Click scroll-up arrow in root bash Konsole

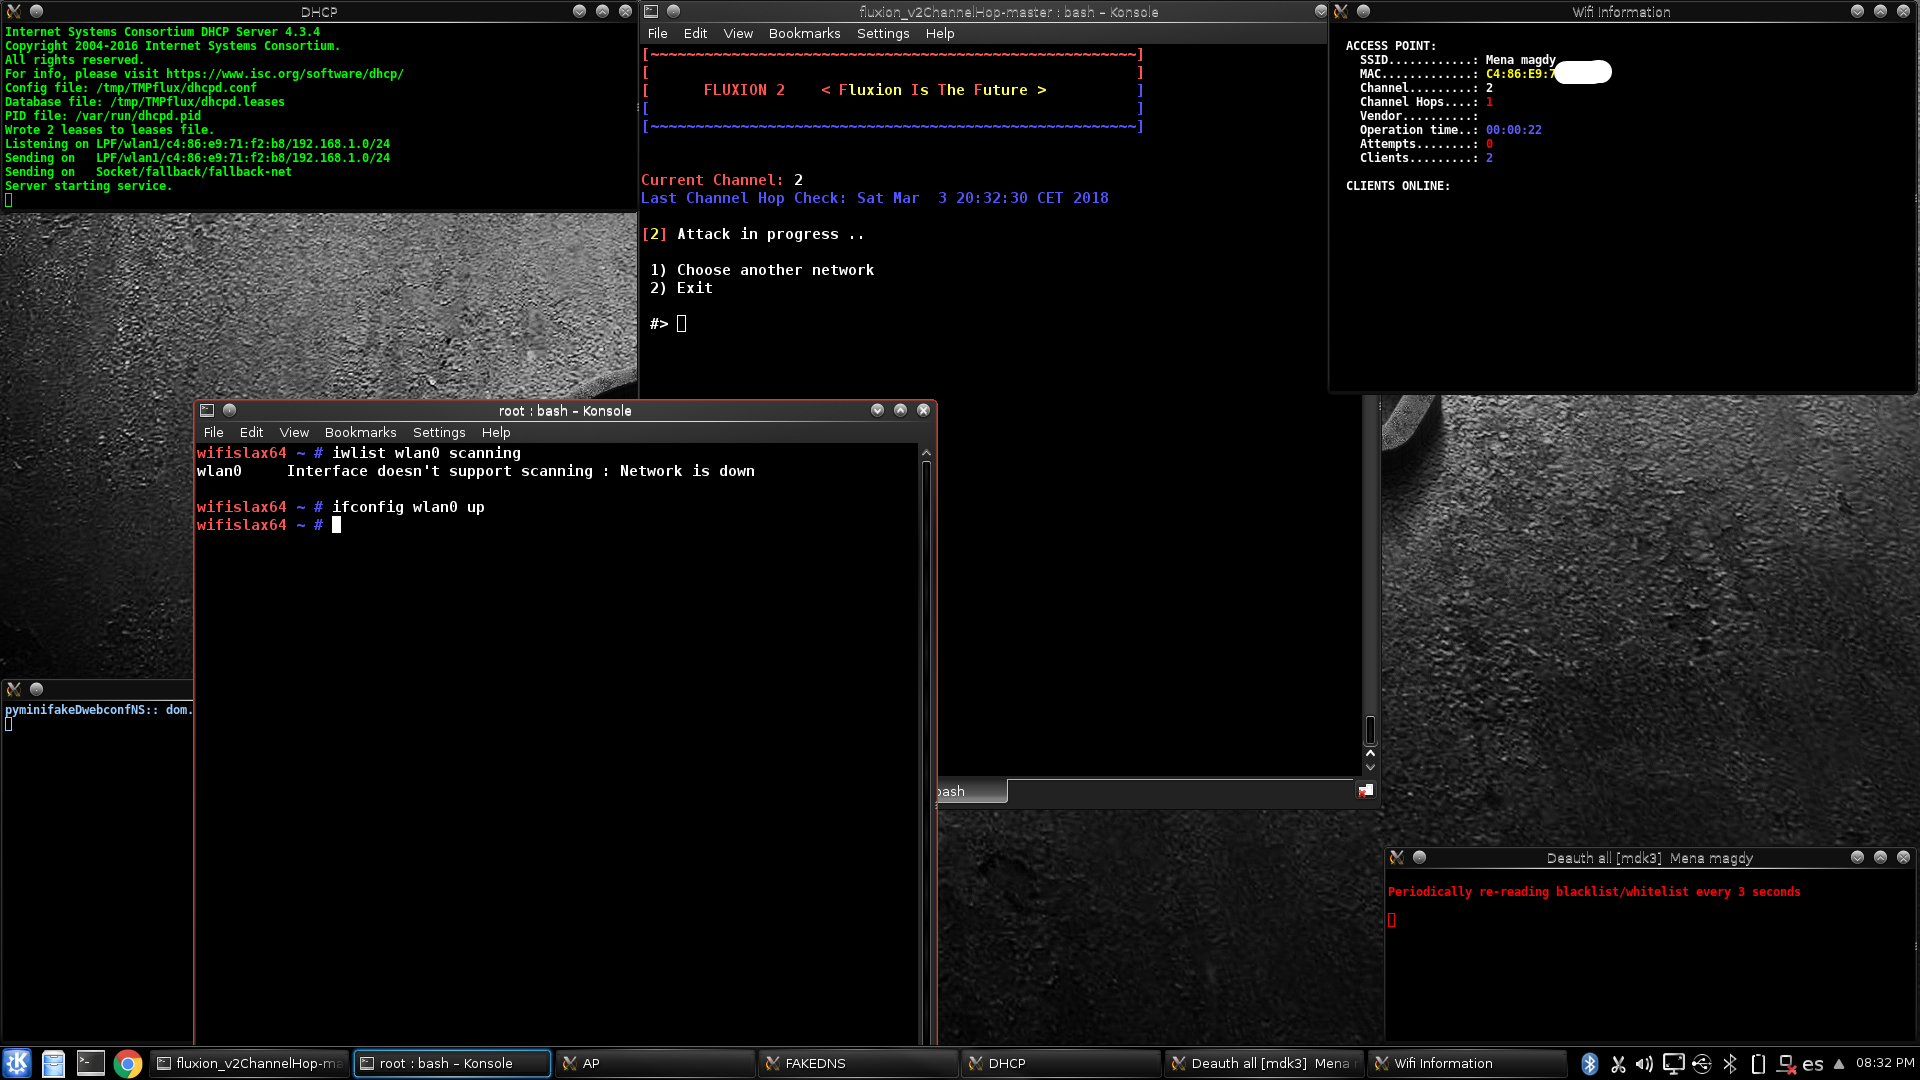click(x=926, y=453)
